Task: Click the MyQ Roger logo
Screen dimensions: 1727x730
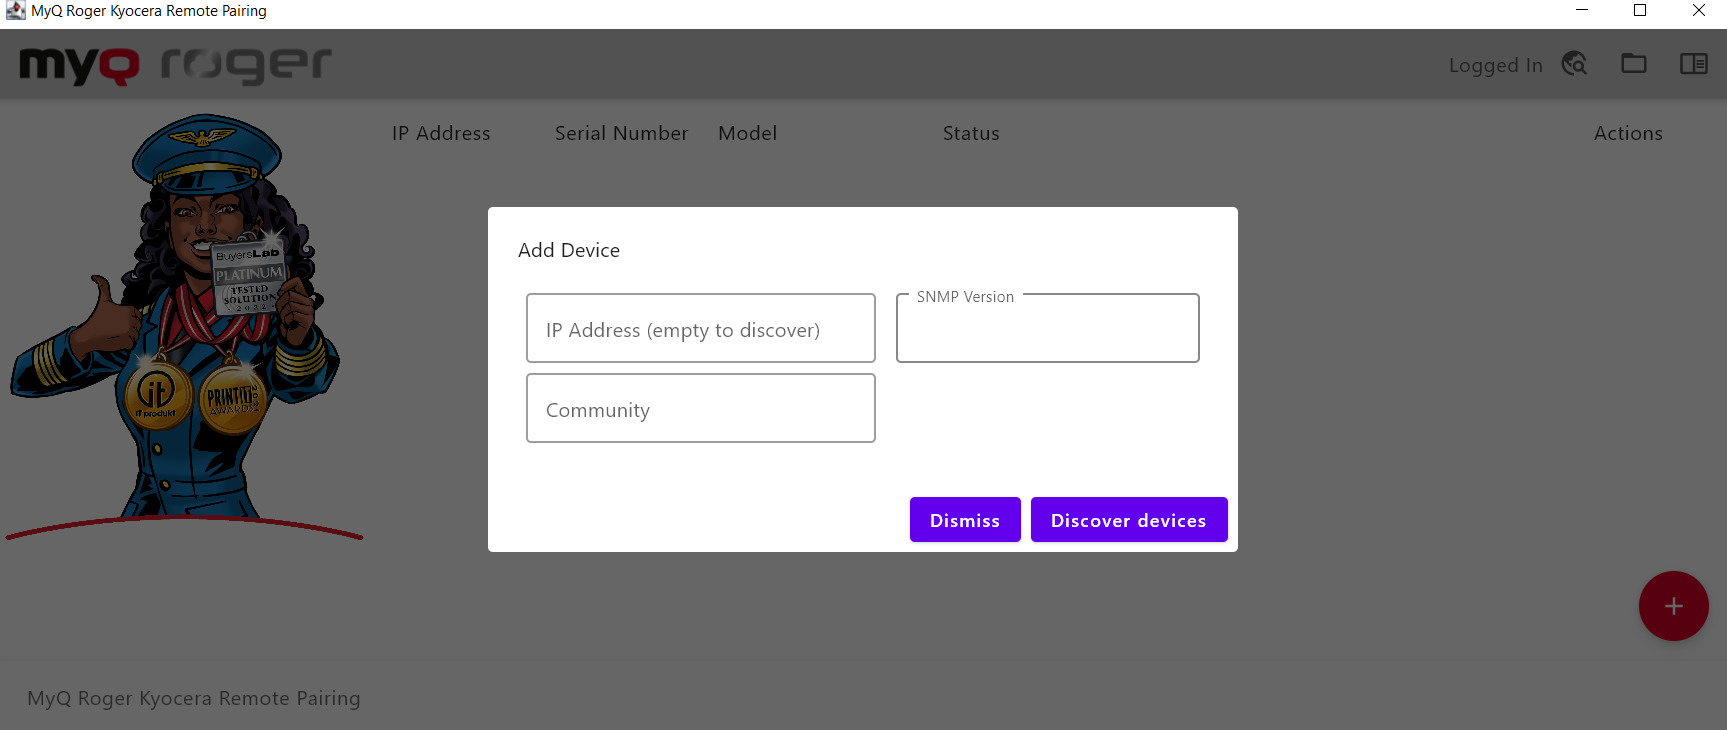Action: [x=176, y=65]
